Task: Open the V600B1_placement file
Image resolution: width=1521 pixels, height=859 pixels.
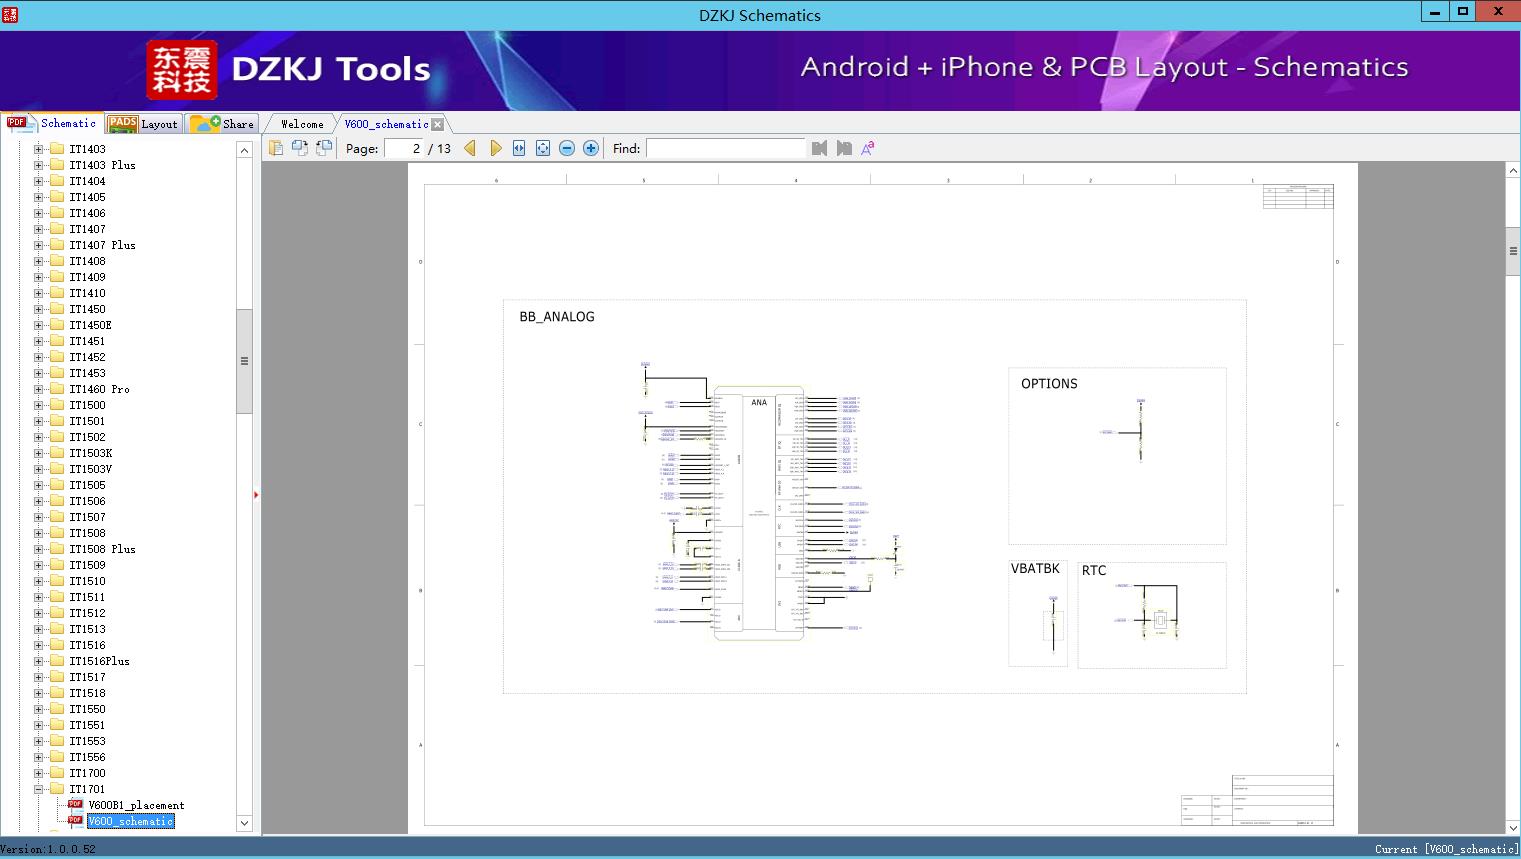Action: tap(136, 805)
